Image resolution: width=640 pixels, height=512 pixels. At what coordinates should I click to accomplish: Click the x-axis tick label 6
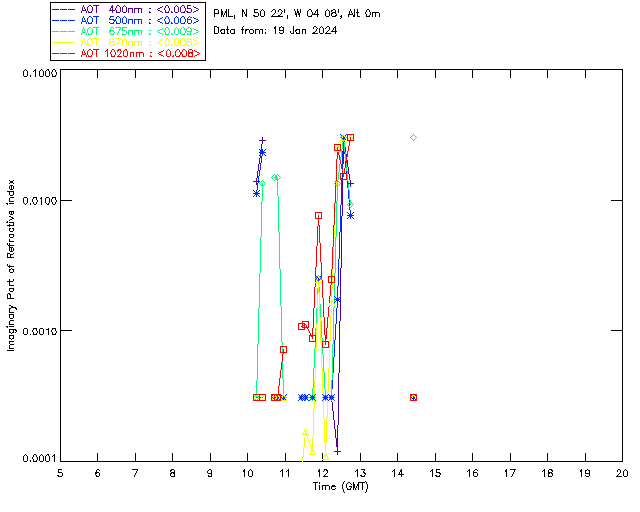(98, 473)
